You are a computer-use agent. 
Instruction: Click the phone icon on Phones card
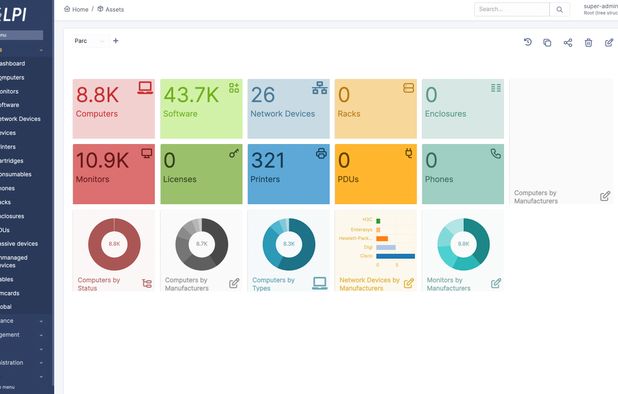tap(496, 153)
